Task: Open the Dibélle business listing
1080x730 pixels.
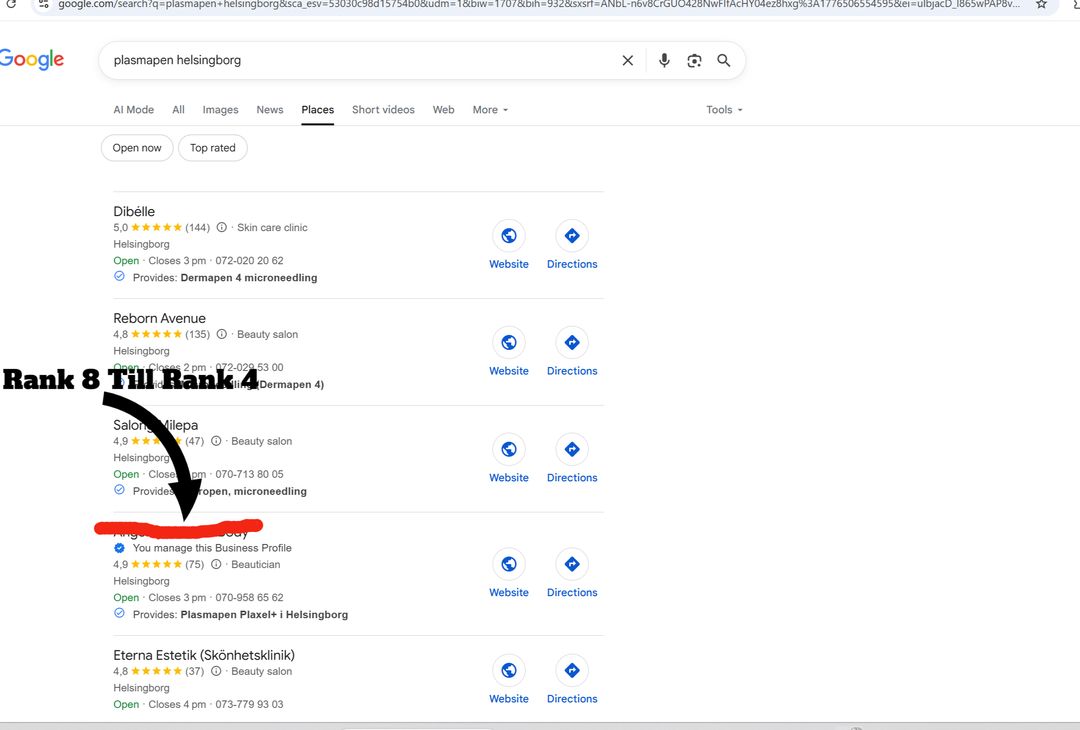Action: pos(134,211)
